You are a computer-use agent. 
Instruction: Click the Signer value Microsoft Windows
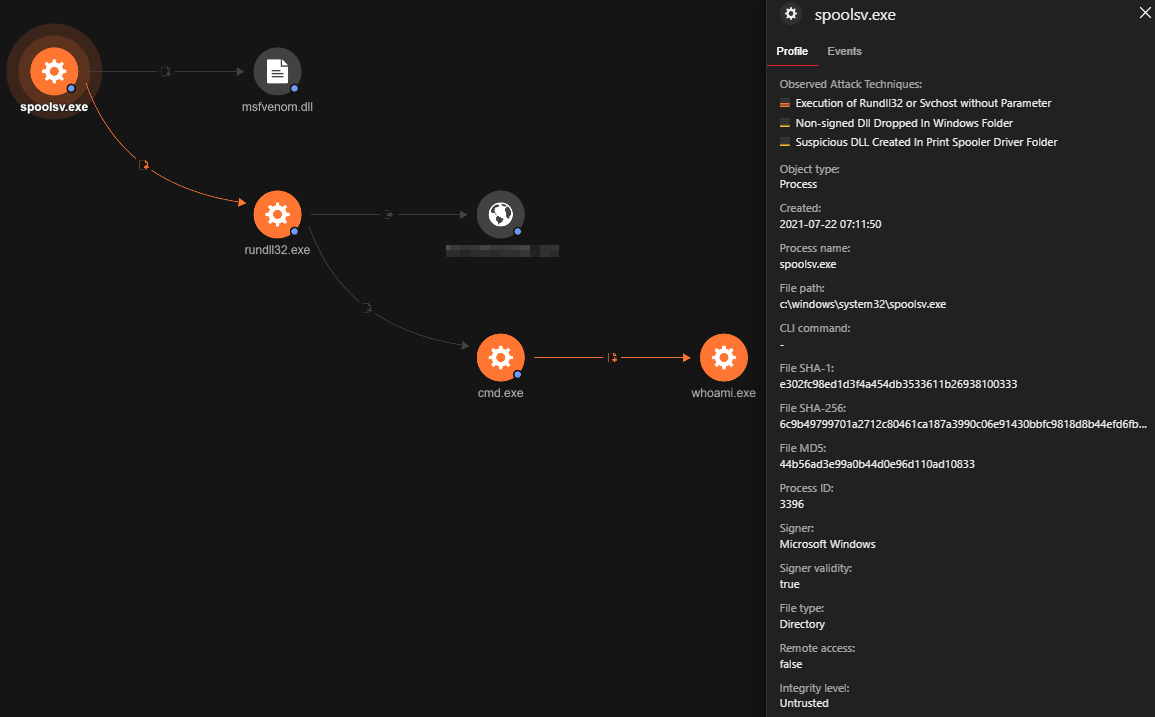point(827,544)
